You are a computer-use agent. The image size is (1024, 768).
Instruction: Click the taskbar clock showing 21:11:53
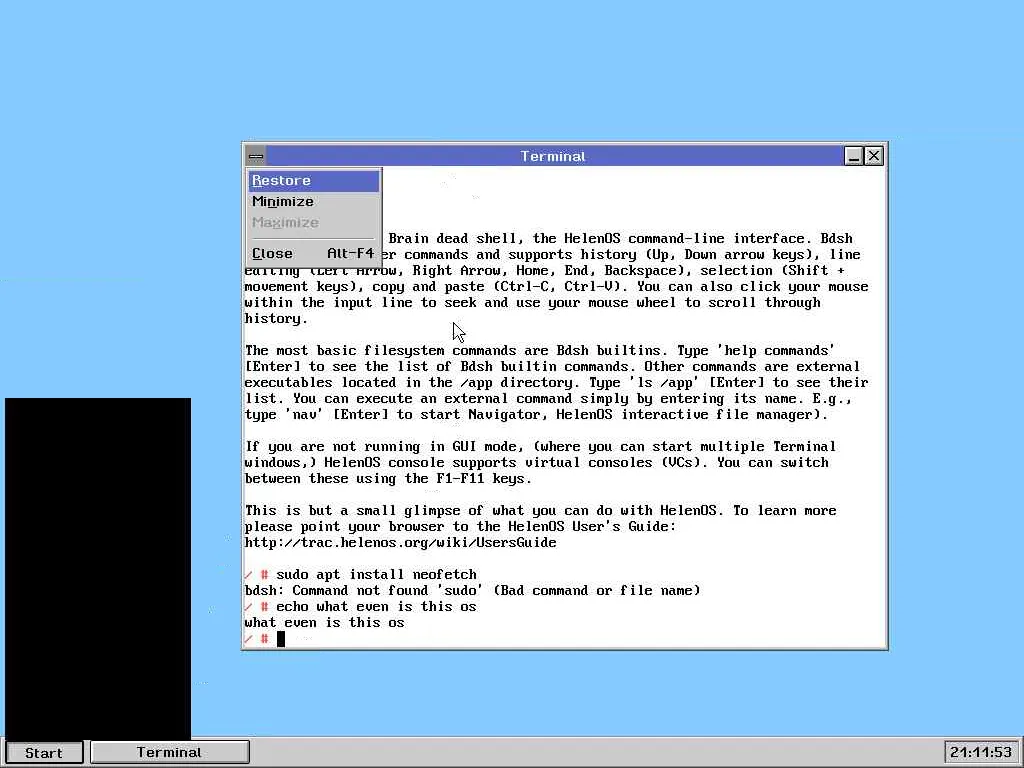pos(981,752)
